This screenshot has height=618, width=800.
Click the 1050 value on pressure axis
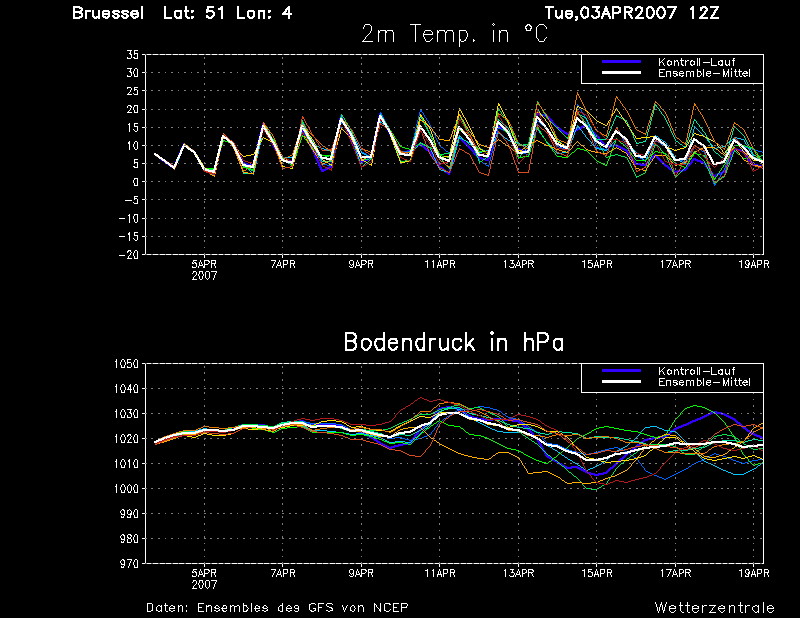(x=127, y=364)
